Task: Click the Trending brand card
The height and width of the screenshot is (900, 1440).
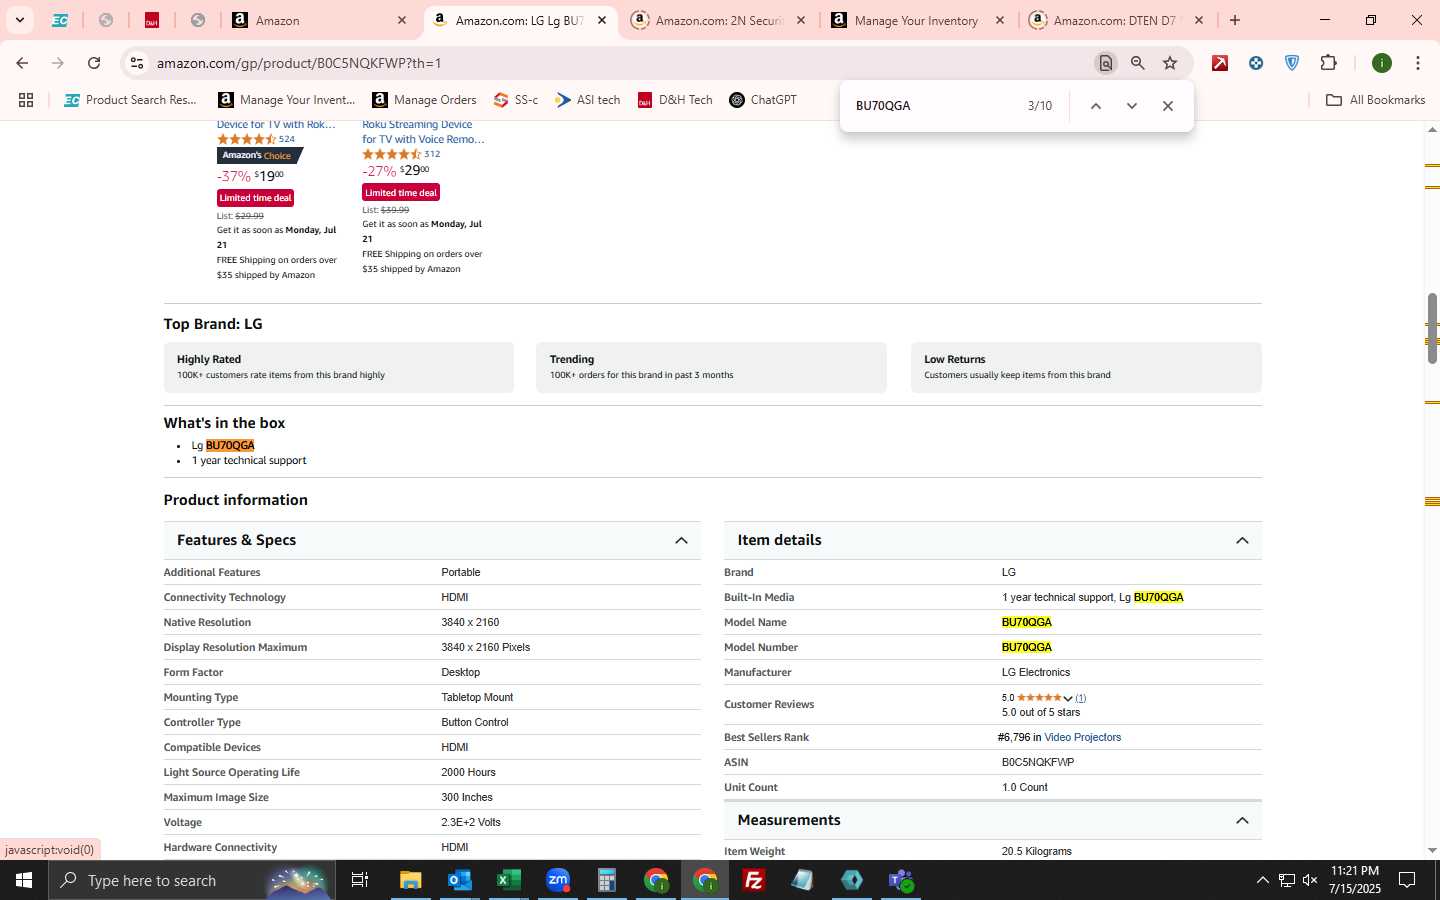Action: 711,367
